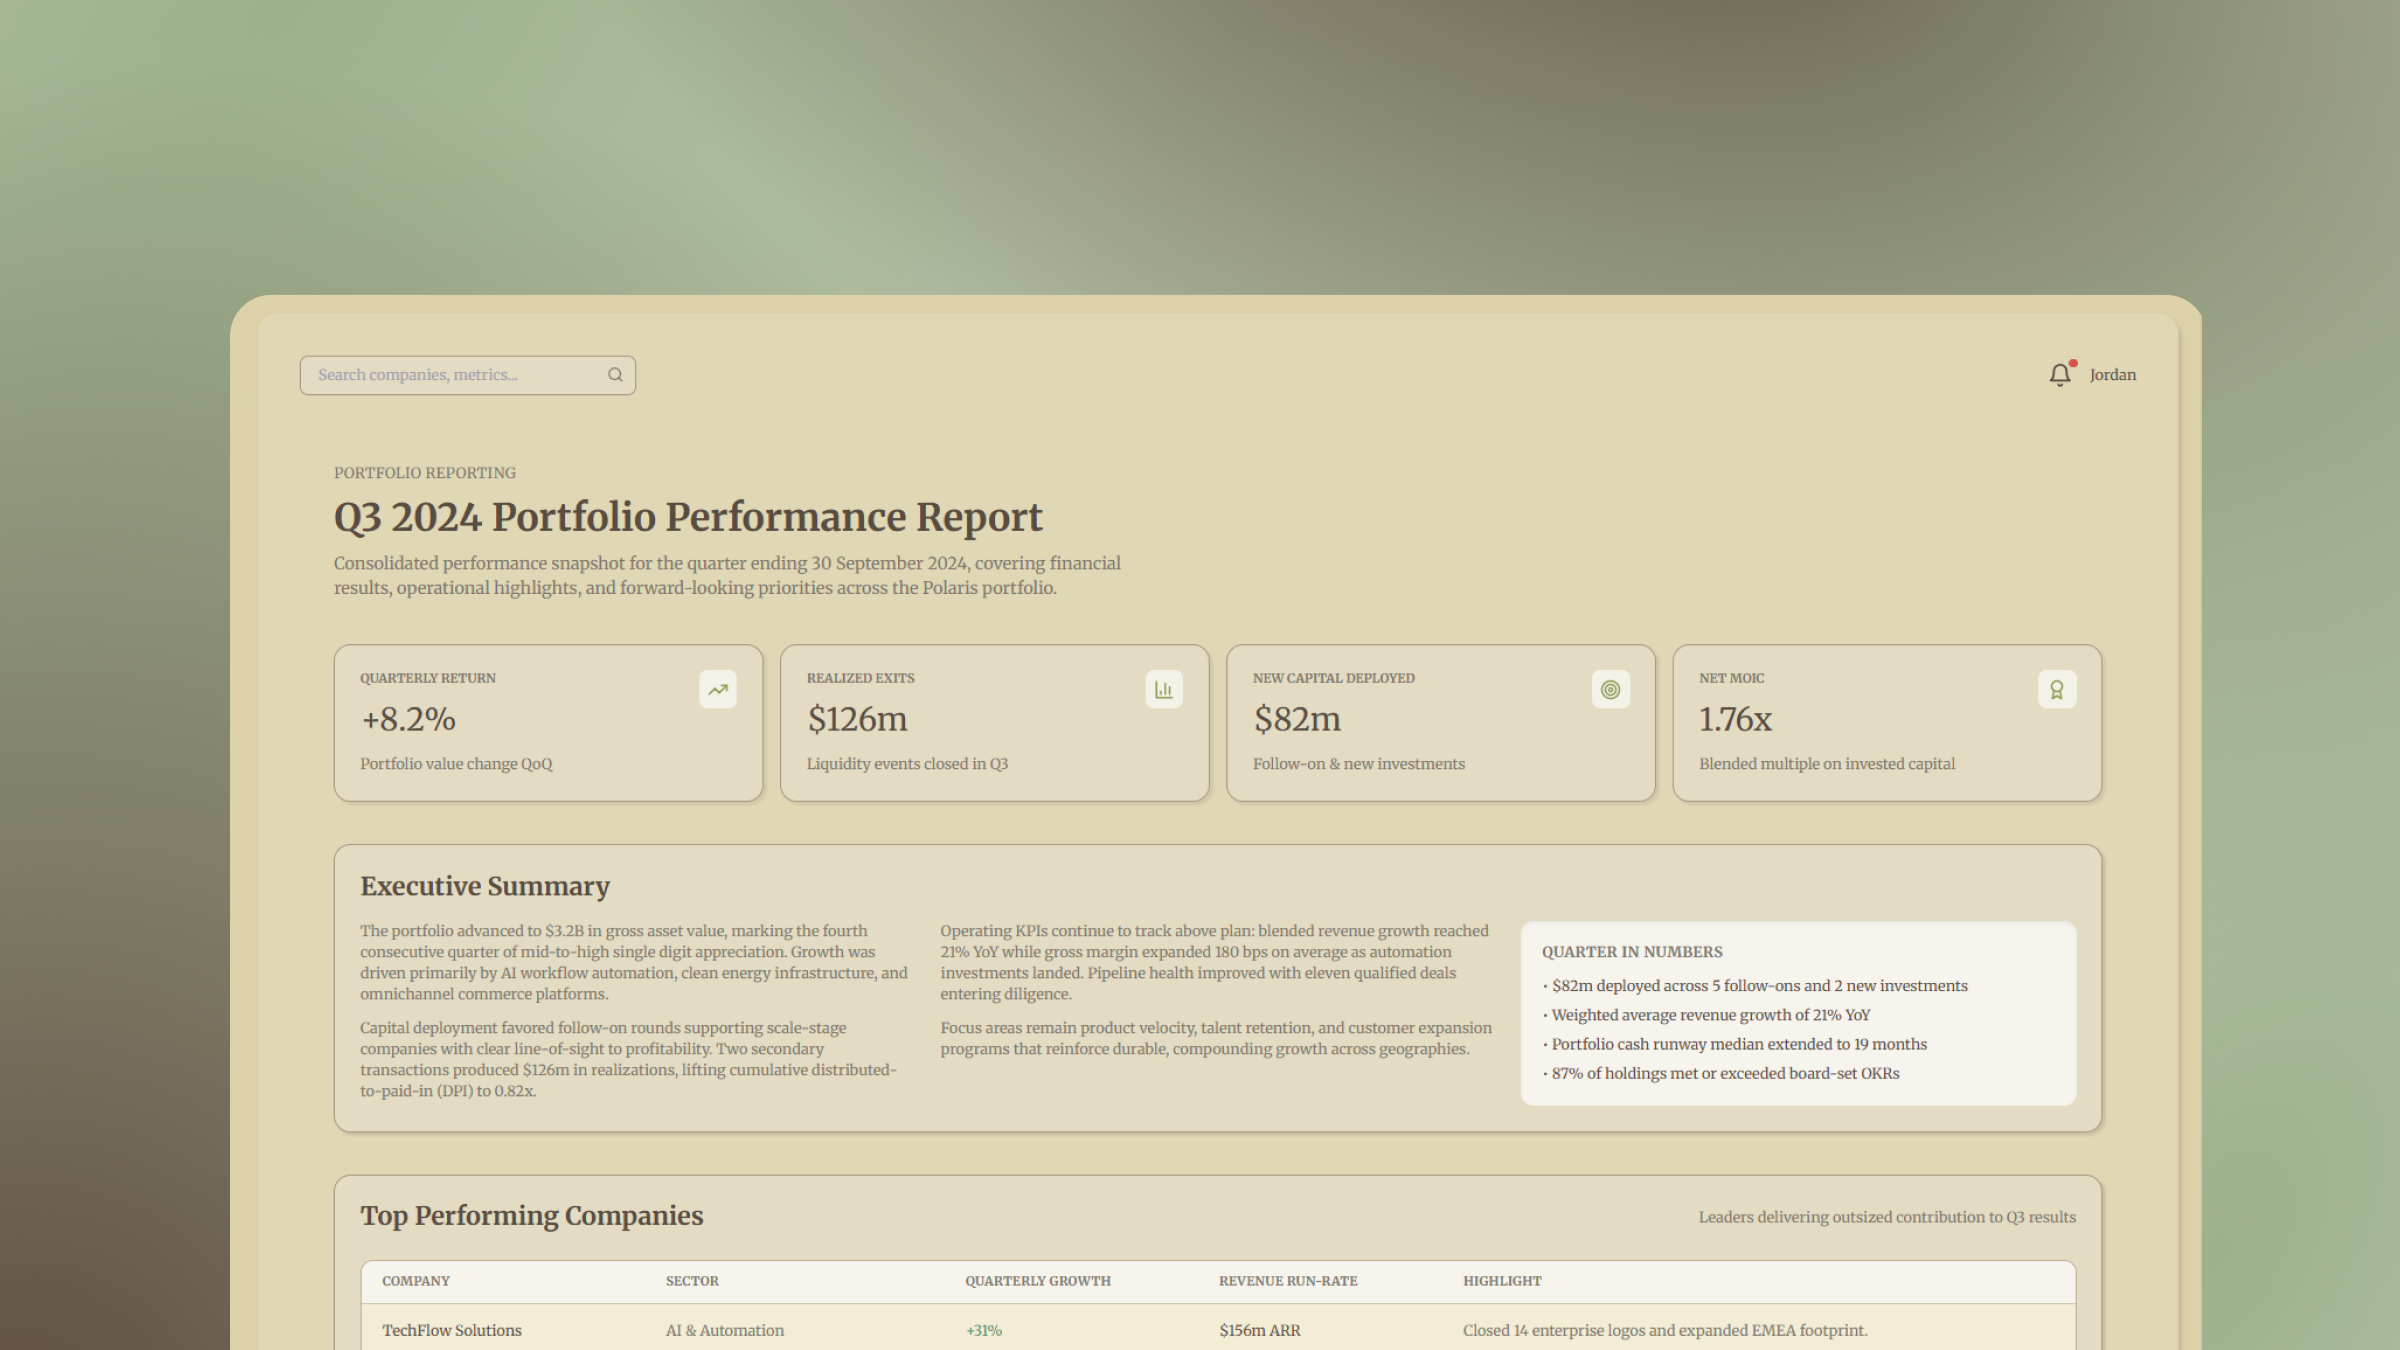Viewport: 2400px width, 1350px height.
Task: Sort by Quarterly Growth column header
Action: [1037, 1281]
